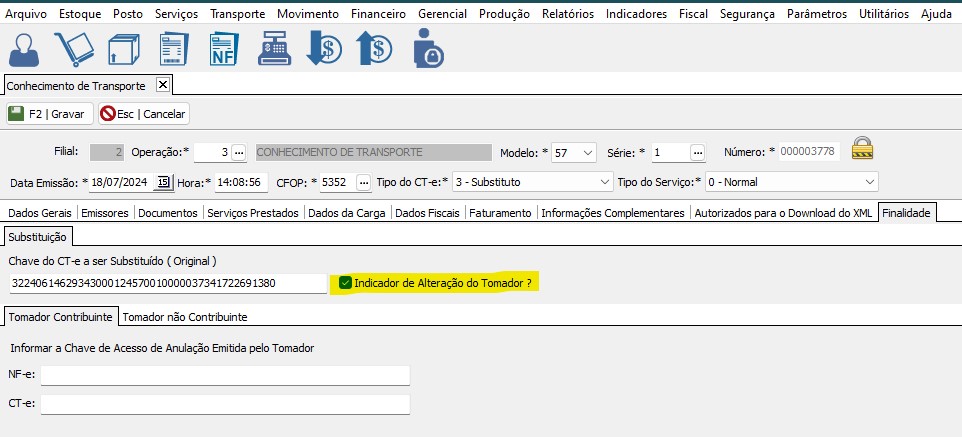The width and height of the screenshot is (962, 437).
Task: Open the Fiscal menu
Action: (x=692, y=14)
